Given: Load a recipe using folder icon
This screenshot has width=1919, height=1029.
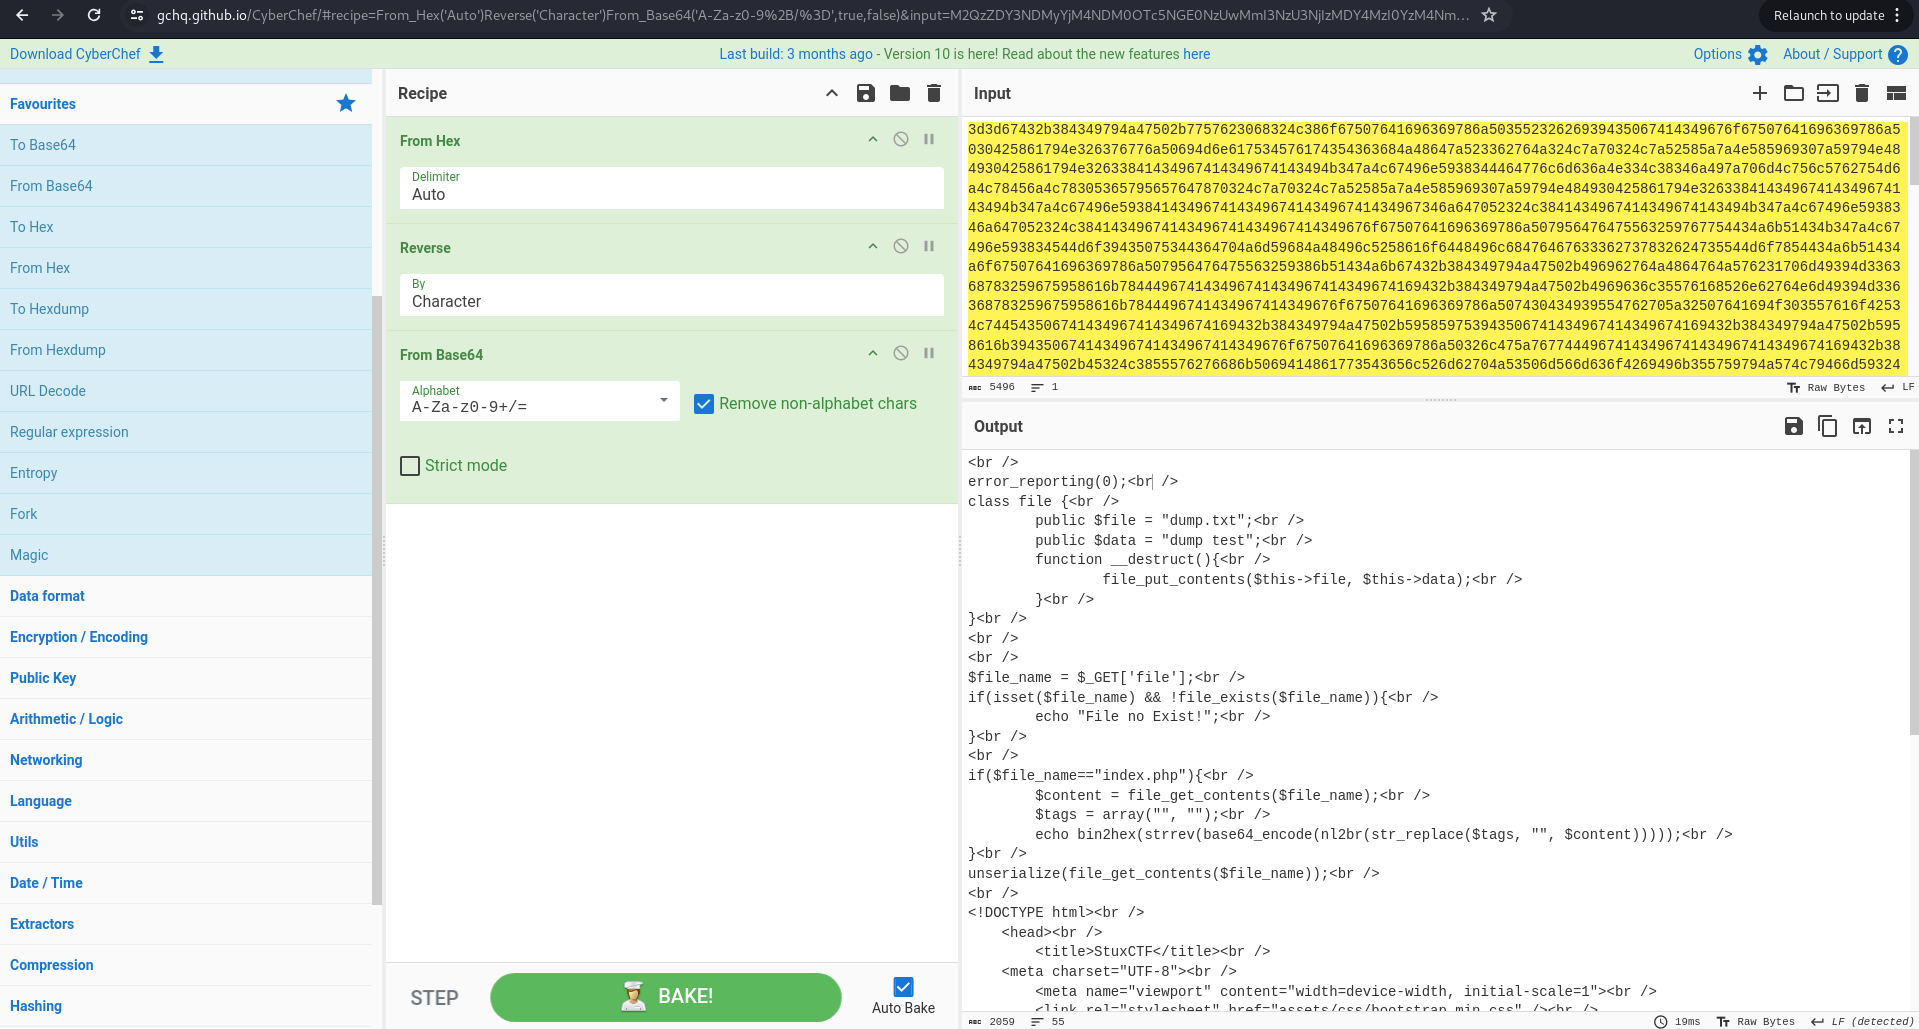Looking at the screenshot, I should click(x=900, y=93).
